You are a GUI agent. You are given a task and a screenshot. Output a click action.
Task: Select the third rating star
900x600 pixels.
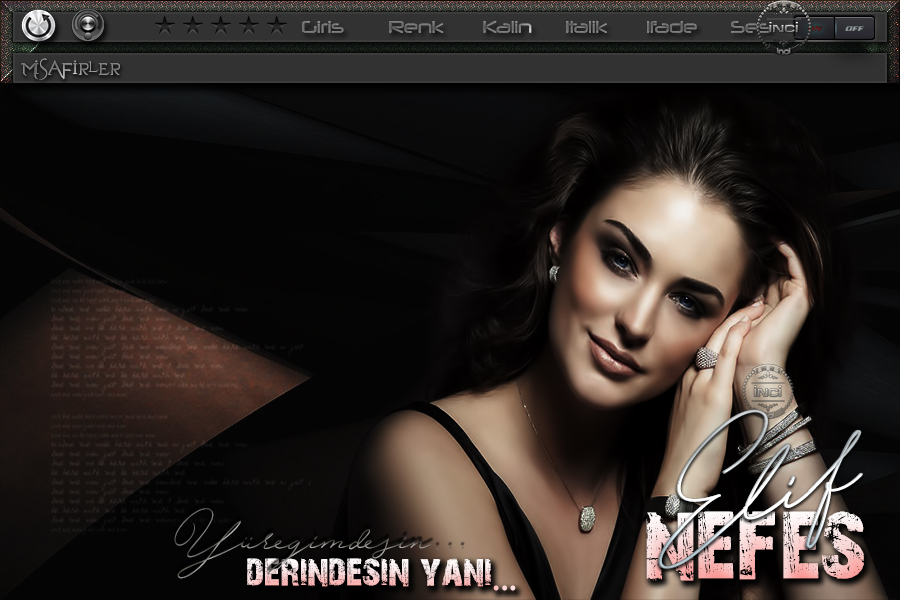(x=221, y=26)
